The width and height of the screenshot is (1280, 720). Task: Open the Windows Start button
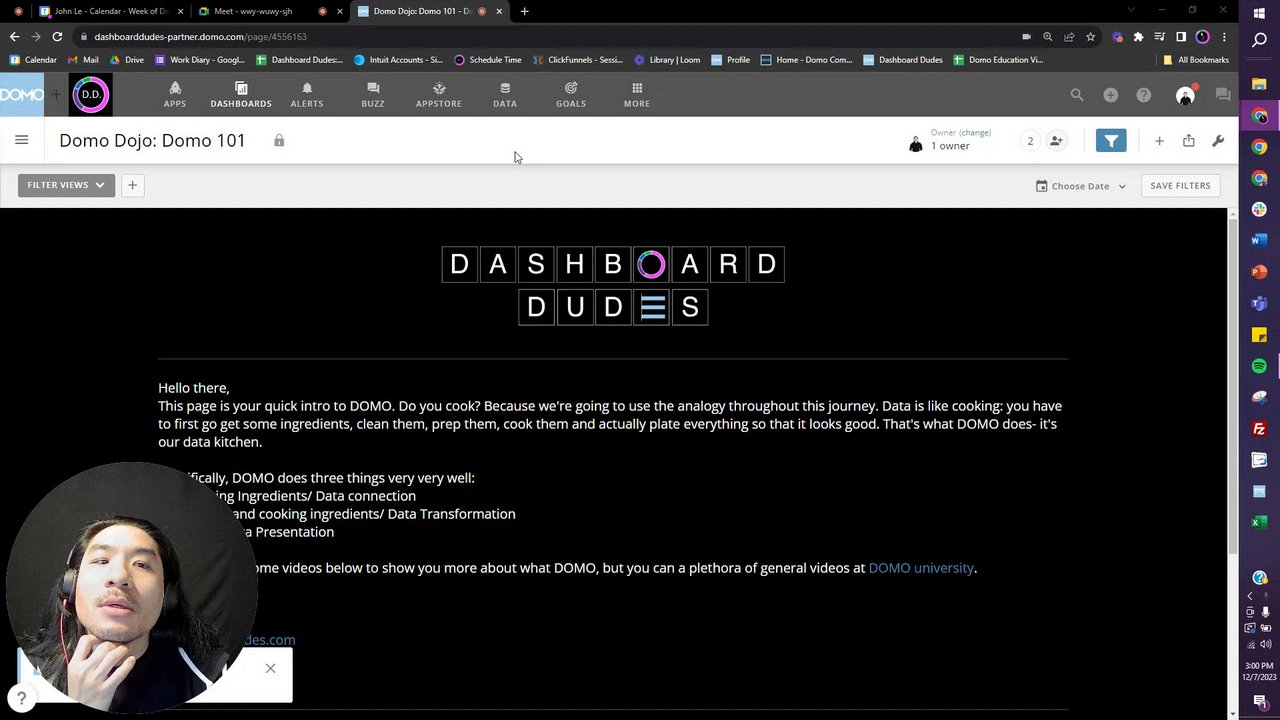click(1259, 12)
